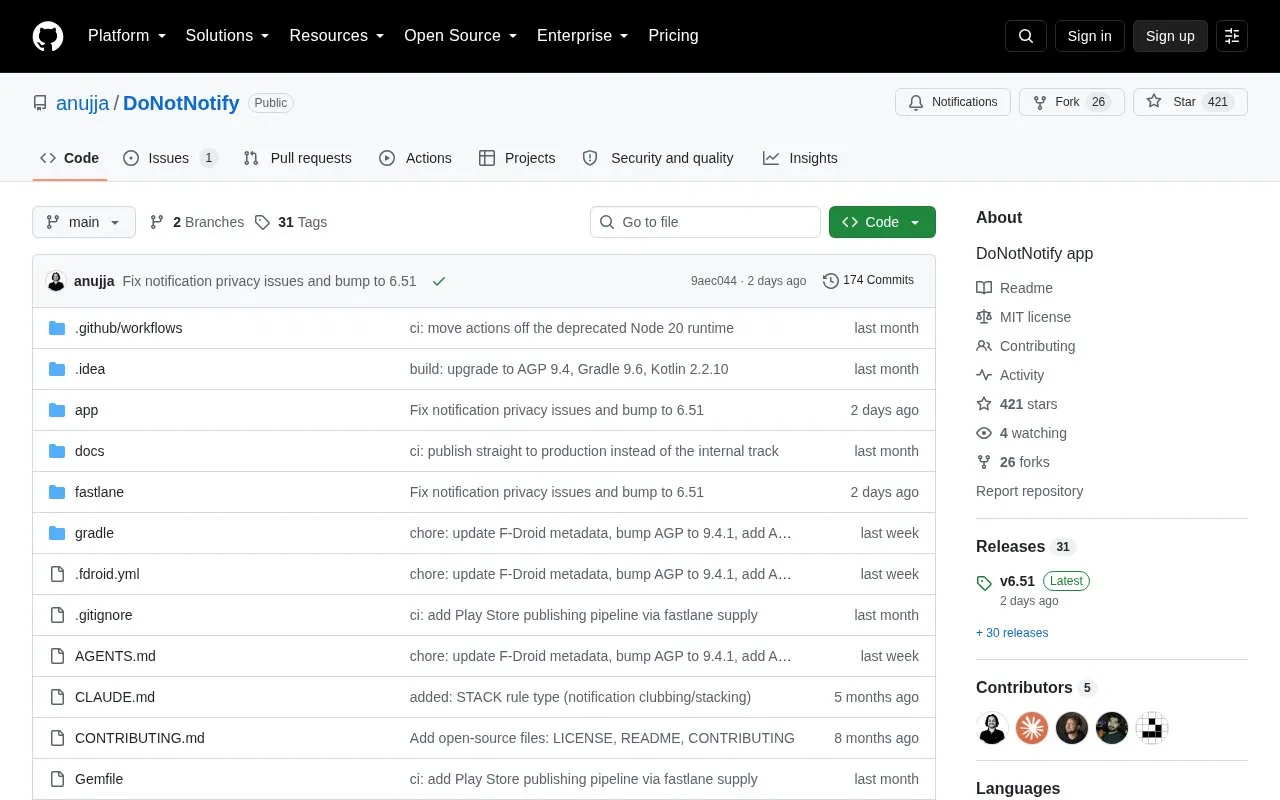This screenshot has height=800, width=1280.
Task: Click the Report repository link
Action: [1029, 491]
